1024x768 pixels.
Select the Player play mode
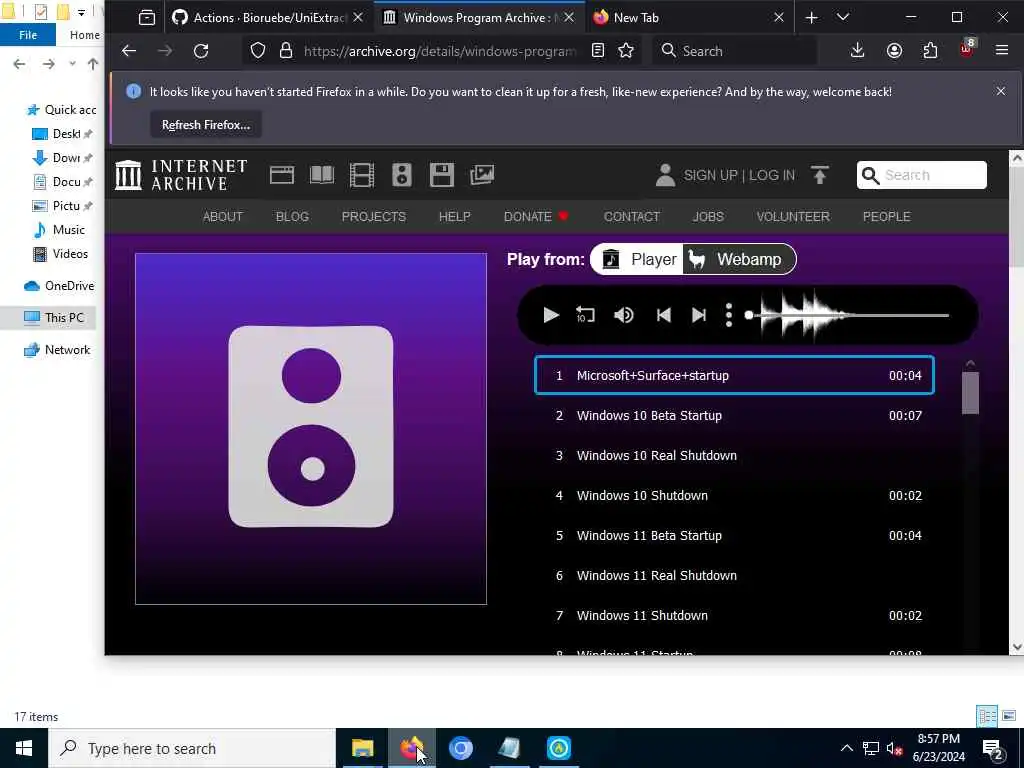638,259
